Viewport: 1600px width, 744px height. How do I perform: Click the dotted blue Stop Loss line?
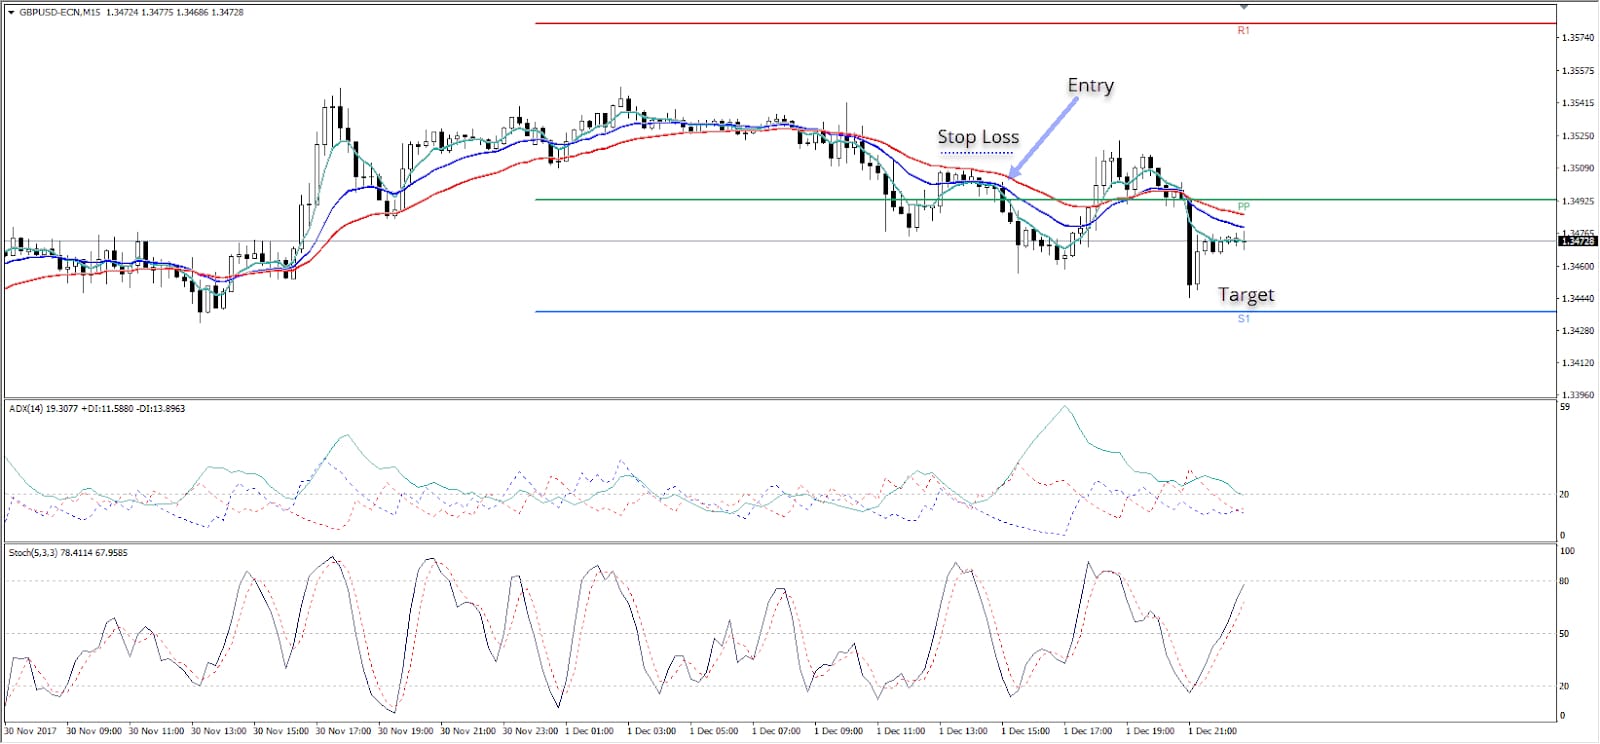[x=977, y=153]
